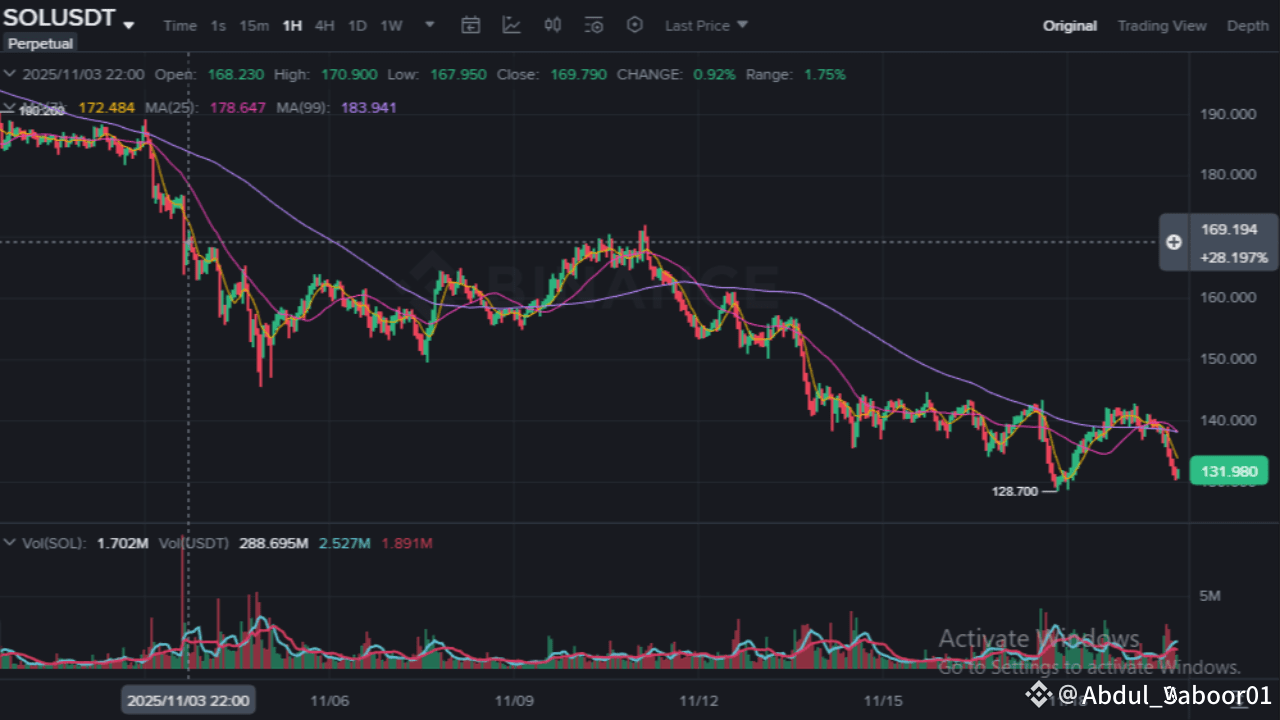The width and height of the screenshot is (1280, 720).
Task: Click the 190.000 price axis label
Action: [x=1228, y=114]
